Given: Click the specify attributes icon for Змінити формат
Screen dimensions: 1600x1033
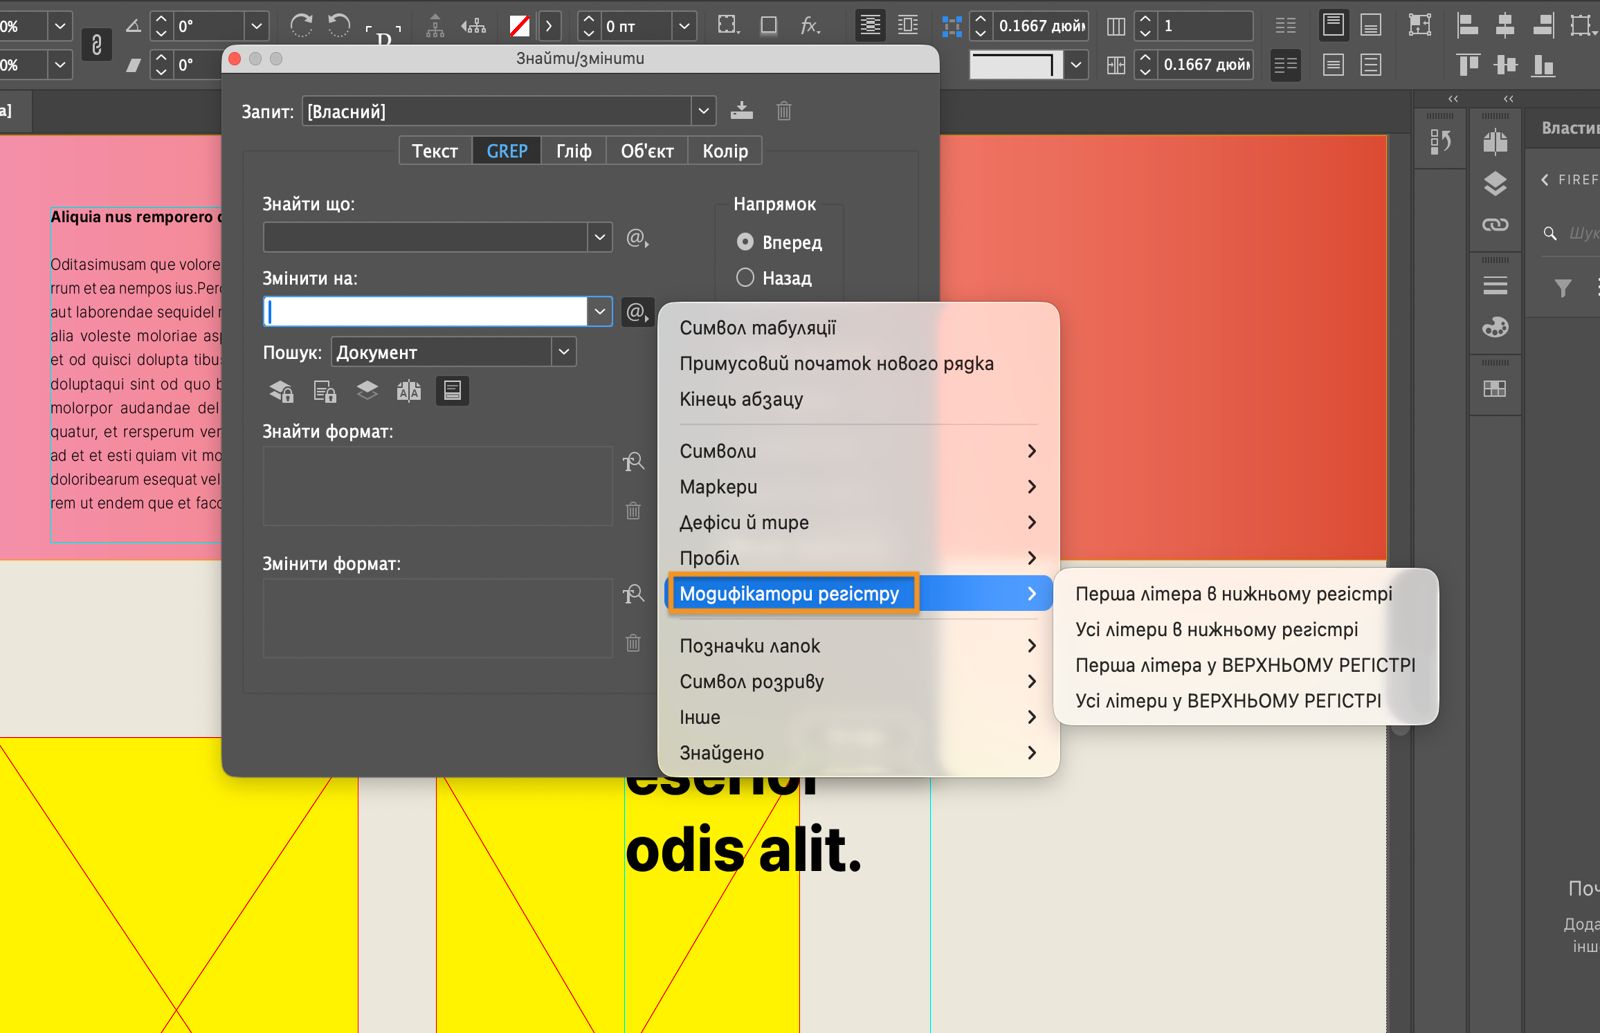Looking at the screenshot, I should (x=633, y=595).
